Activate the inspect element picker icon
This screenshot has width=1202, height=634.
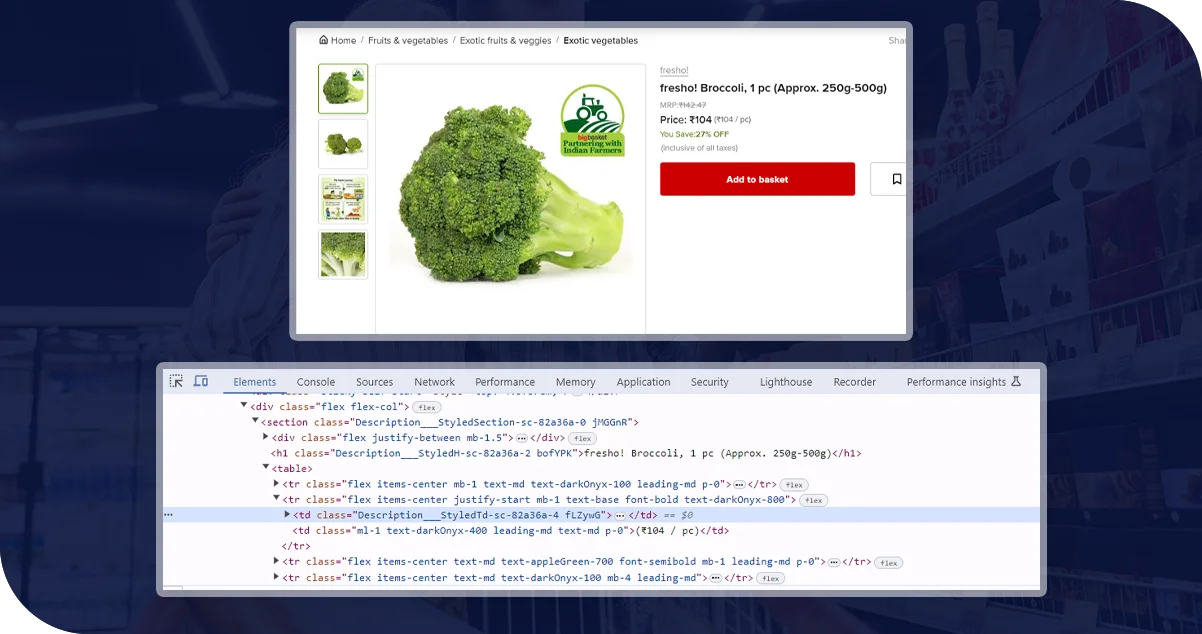[176, 381]
